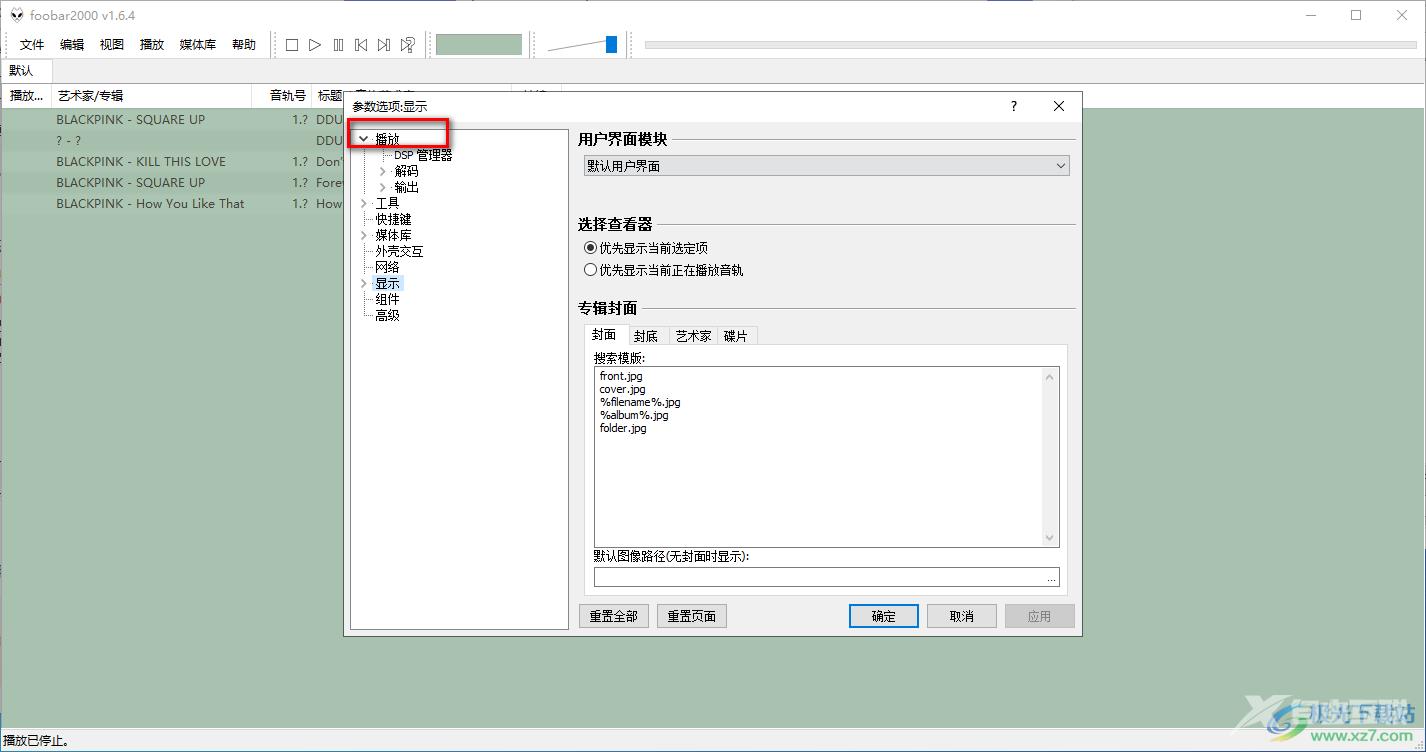Click inside the 搜索模版 text area
Image resolution: width=1426 pixels, height=752 pixels.
818,457
